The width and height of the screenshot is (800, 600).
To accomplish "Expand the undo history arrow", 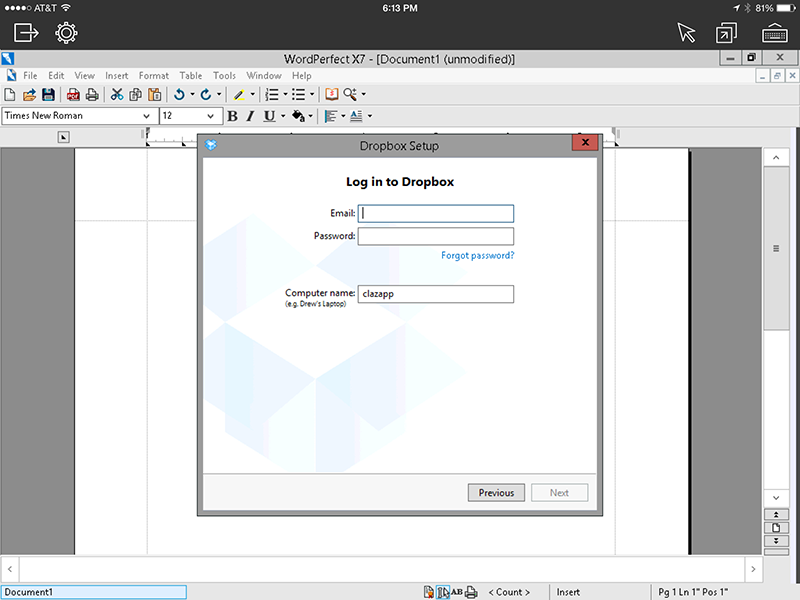I will coord(192,94).
